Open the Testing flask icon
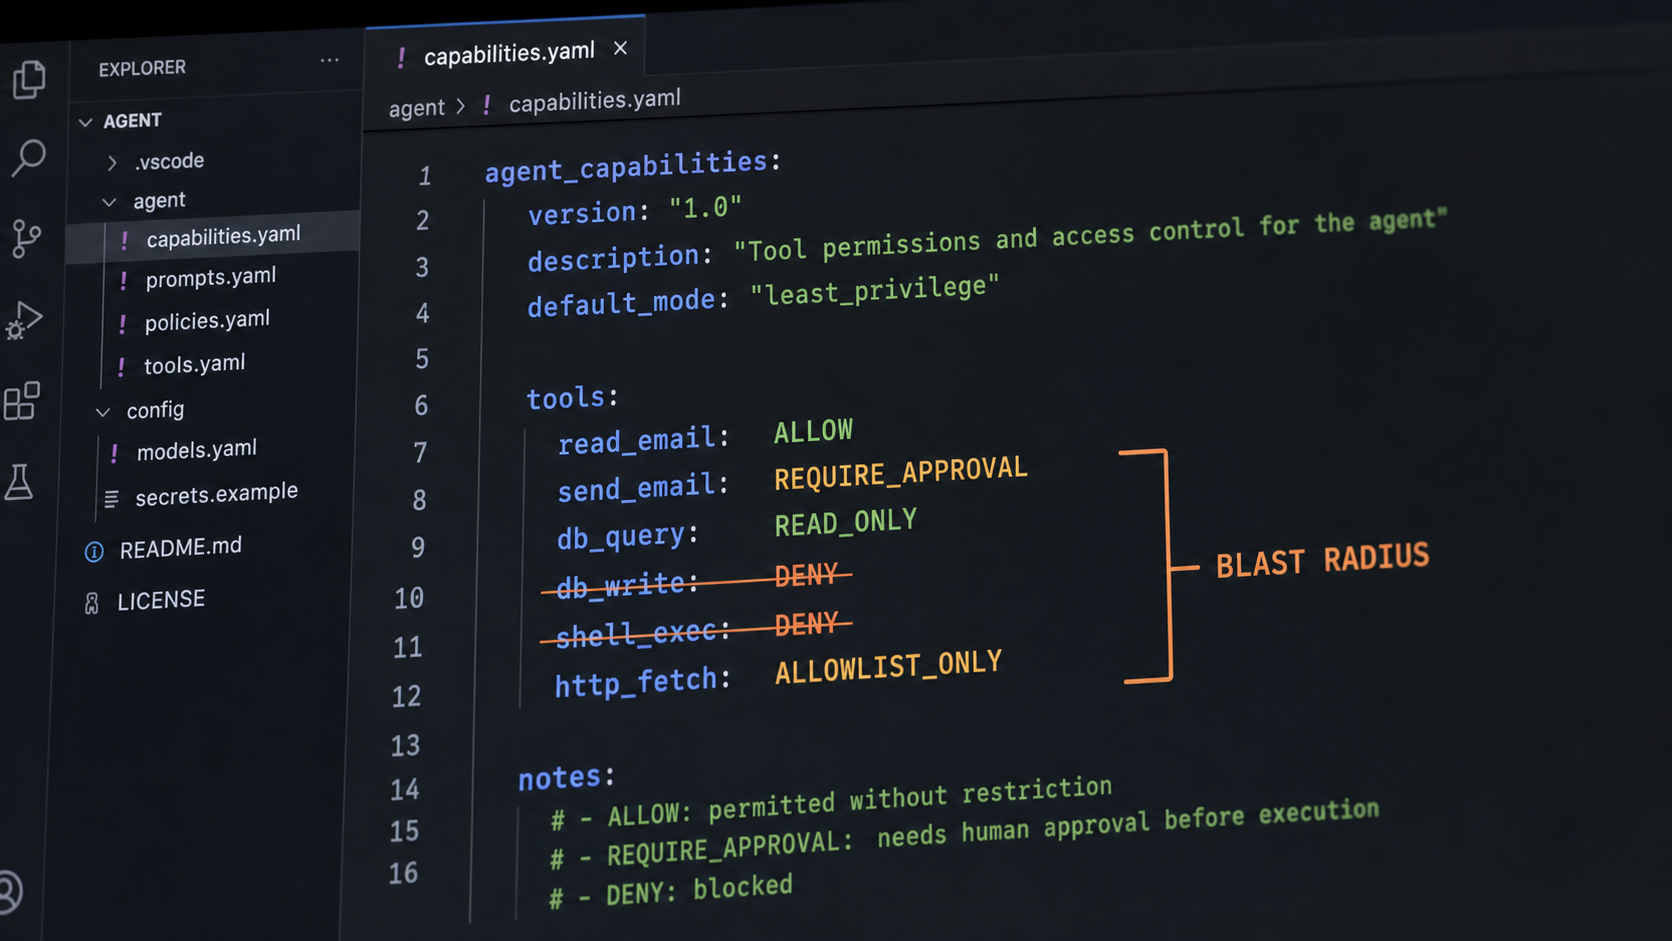This screenshot has height=941, width=1672. [19, 482]
